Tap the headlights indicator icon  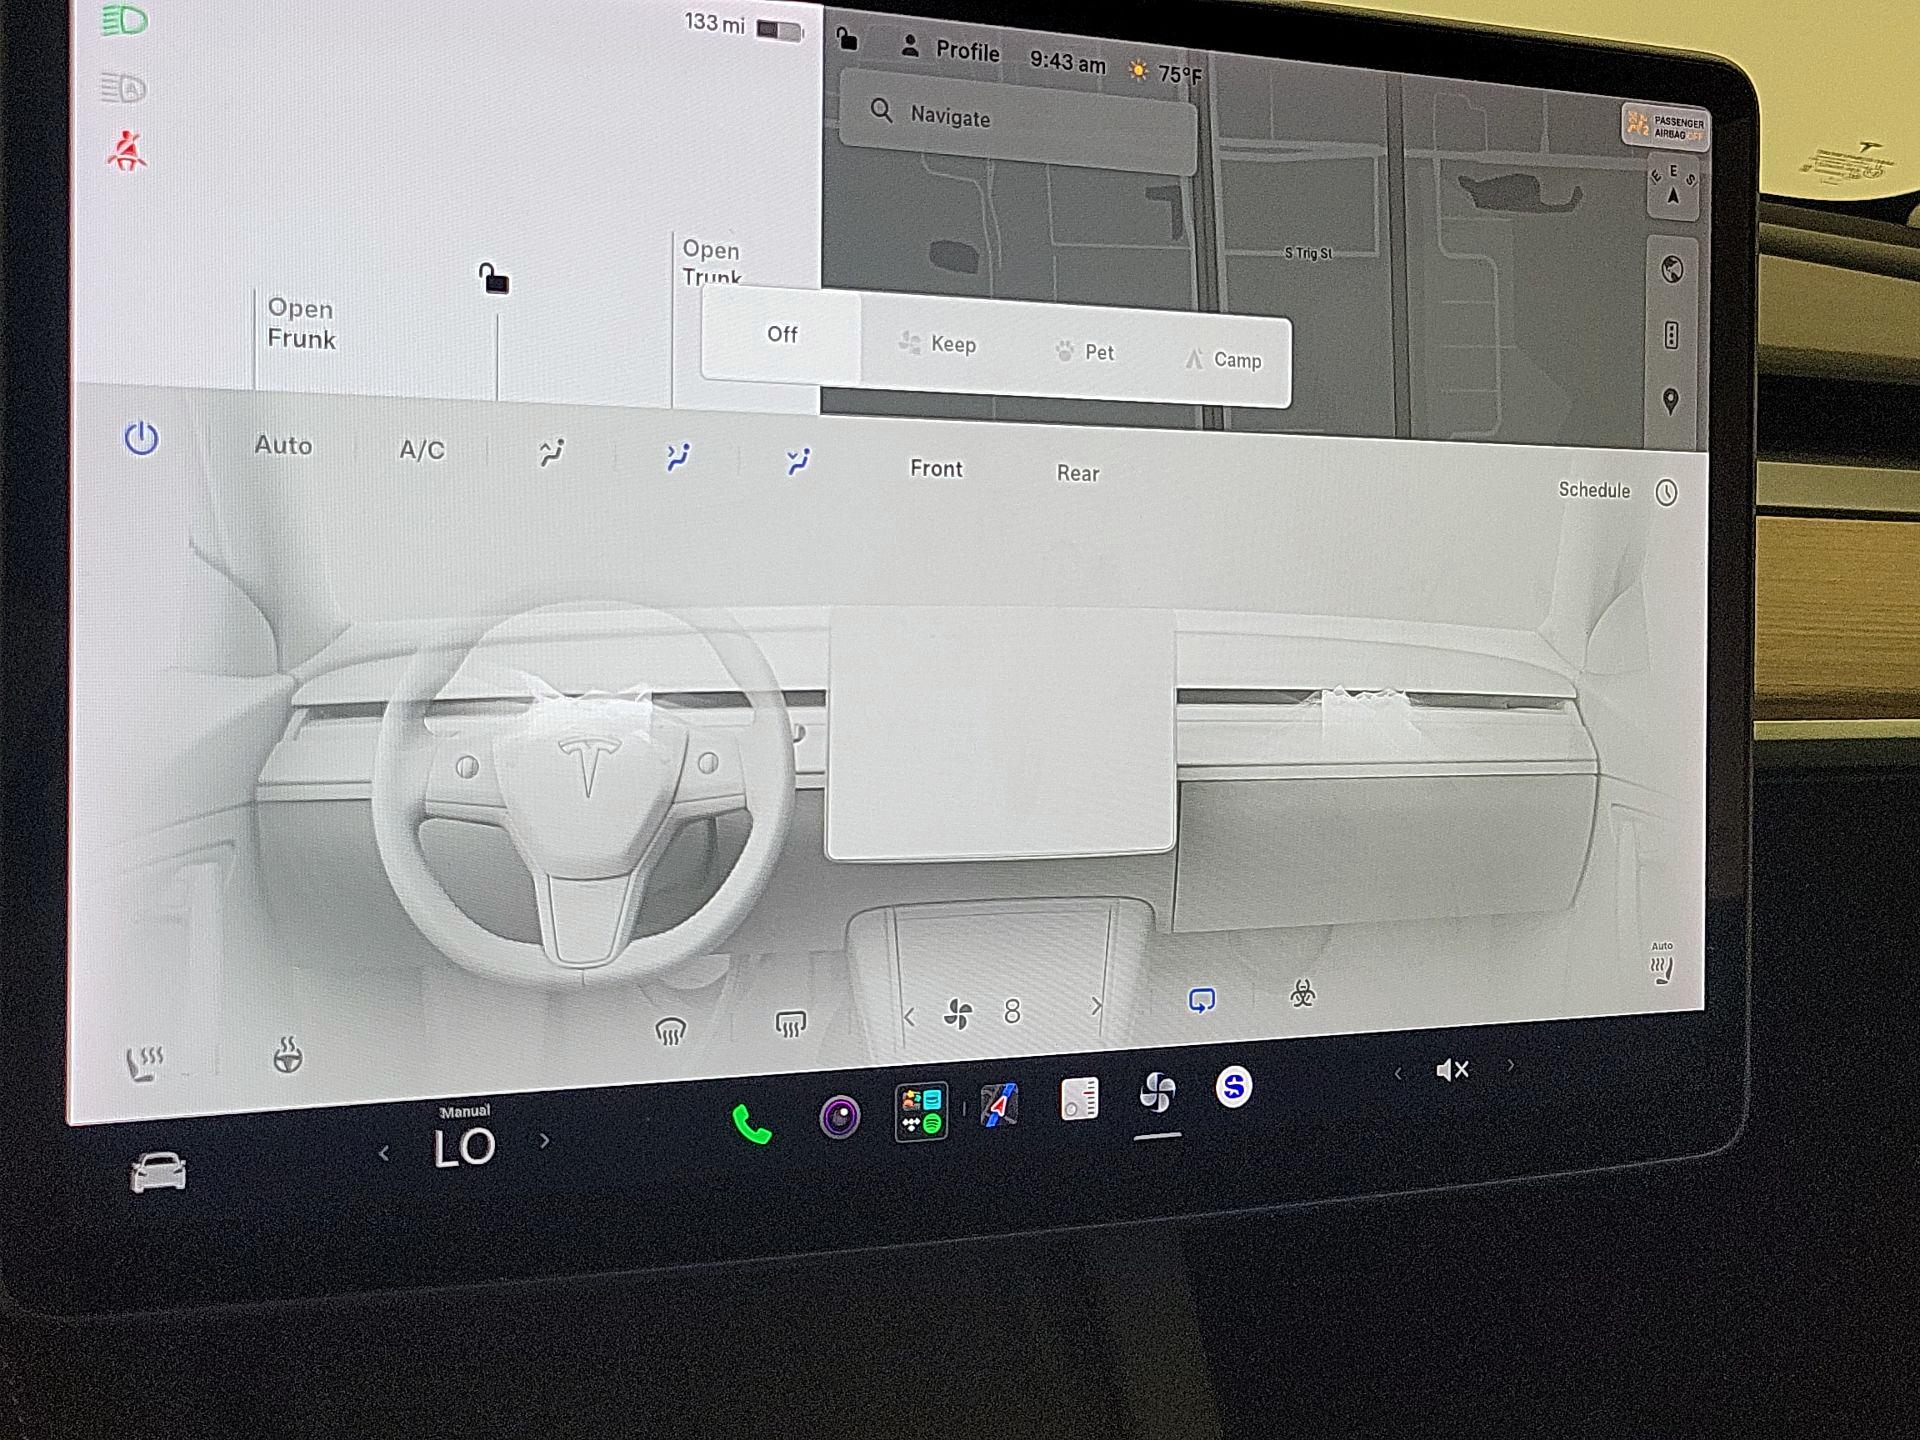coord(125,20)
